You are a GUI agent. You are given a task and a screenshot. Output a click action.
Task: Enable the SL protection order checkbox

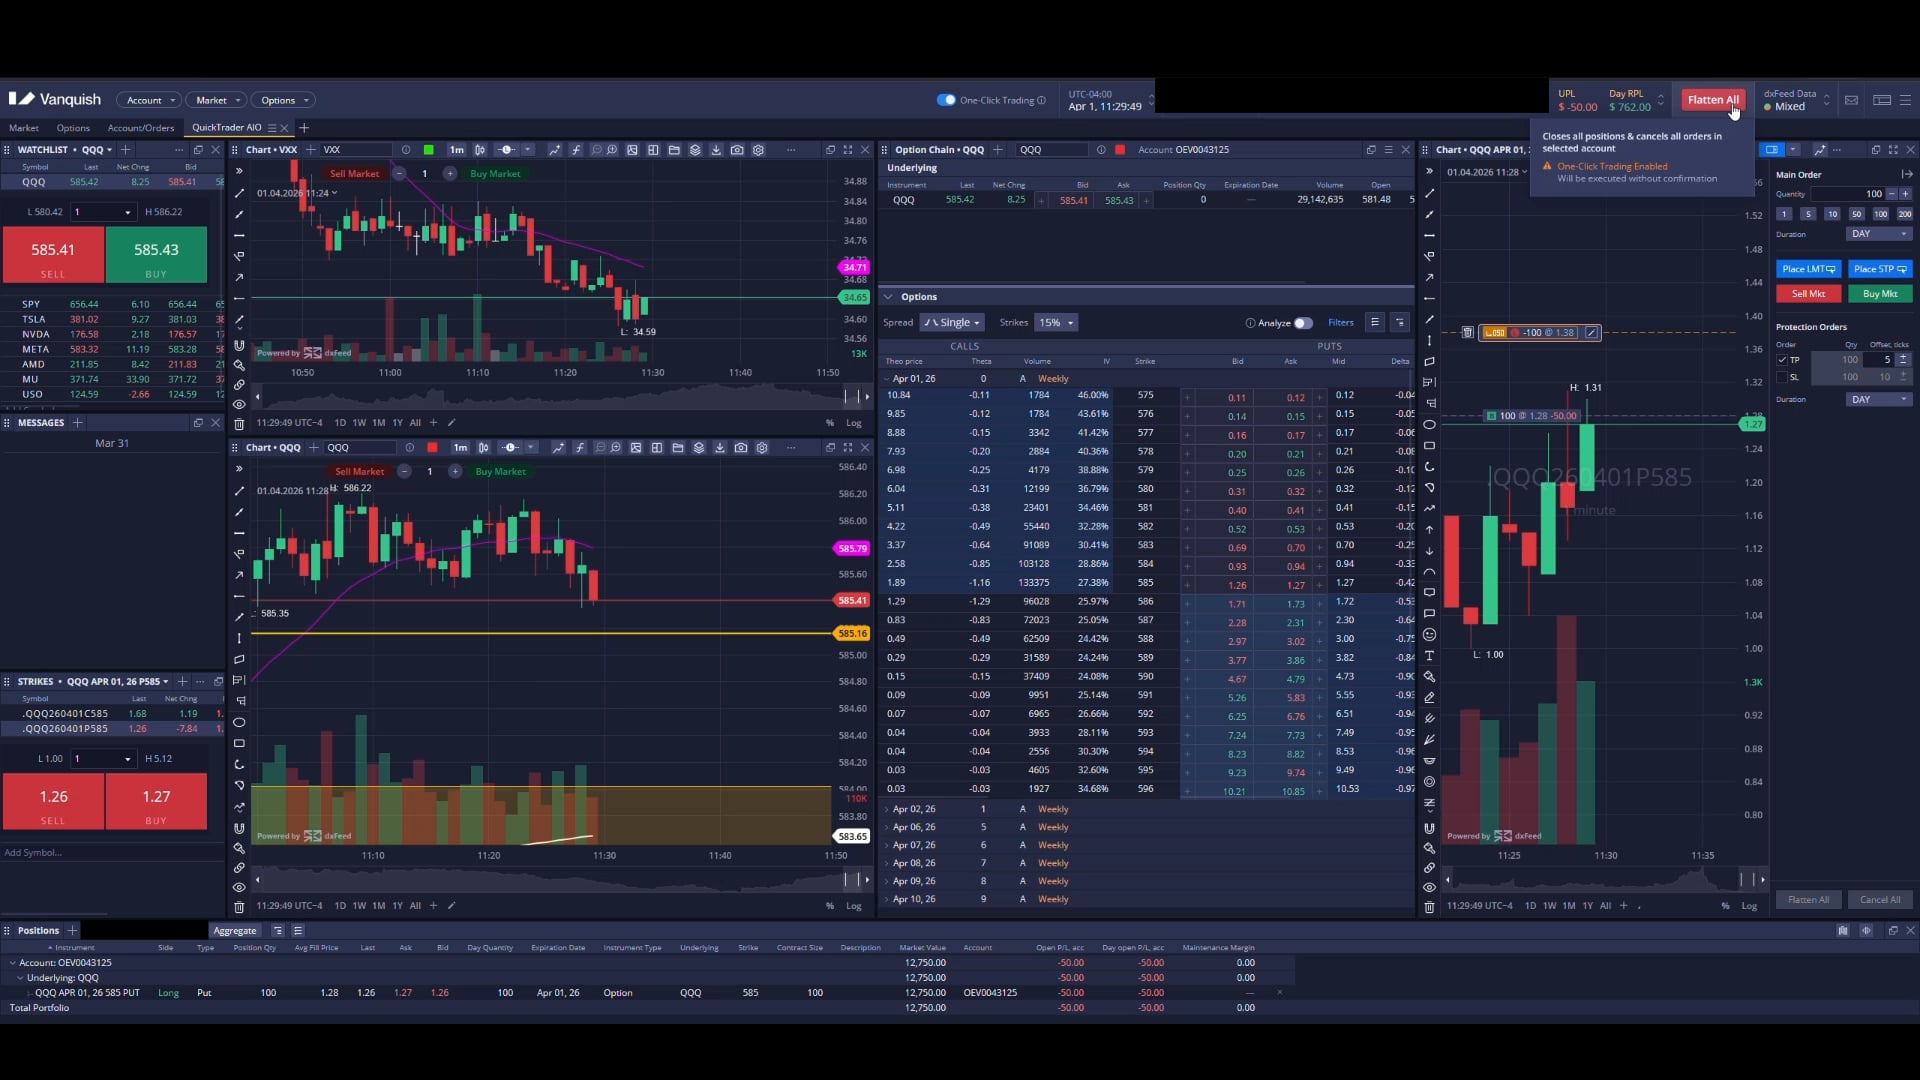coord(1782,377)
